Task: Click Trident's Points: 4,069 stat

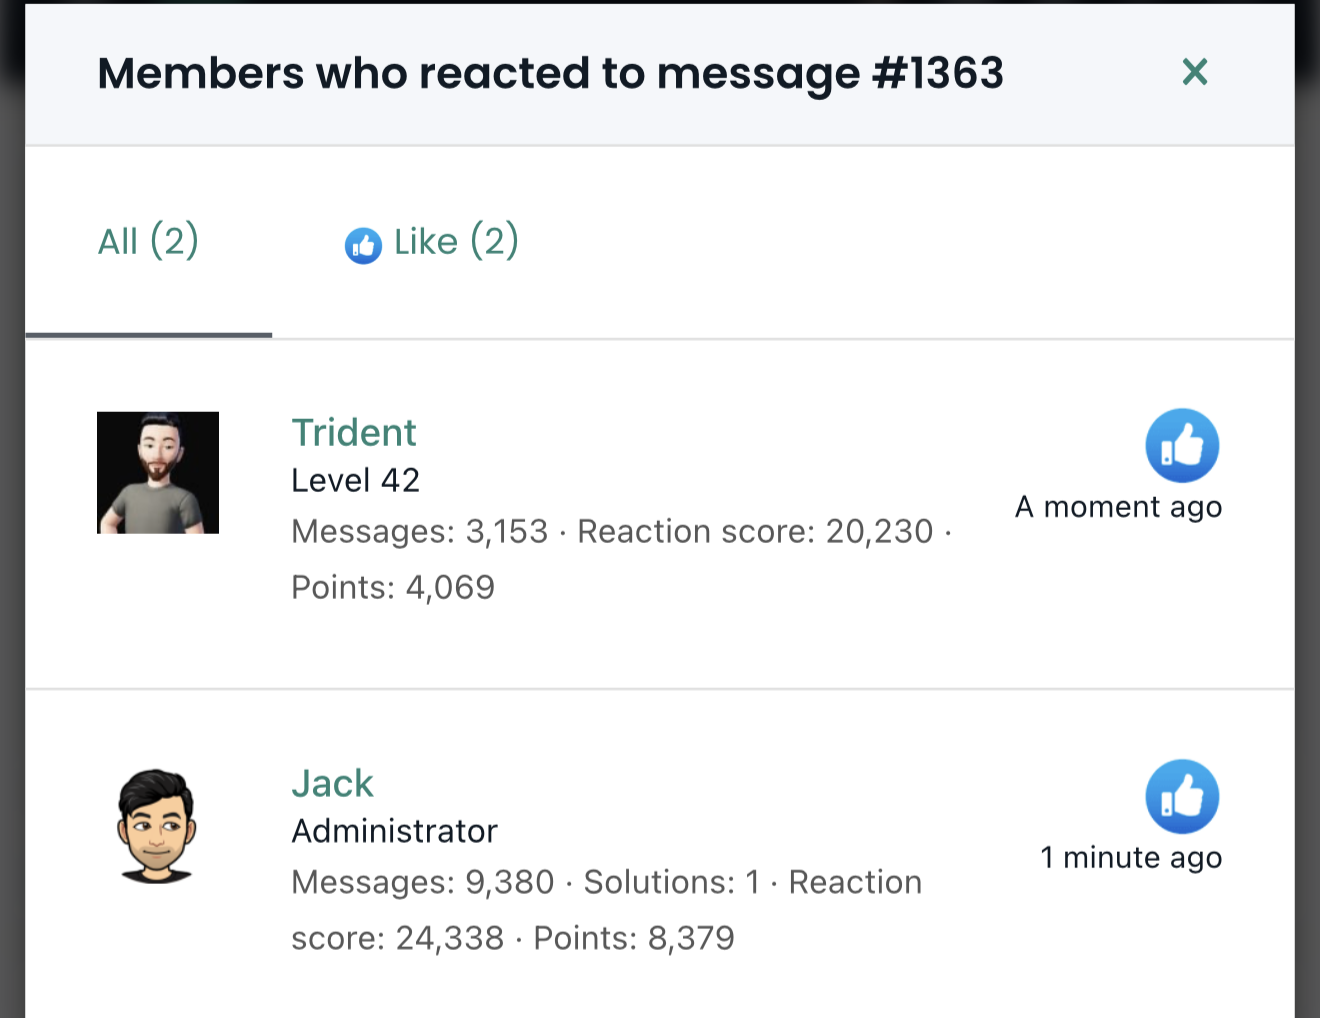Action: [x=393, y=587]
